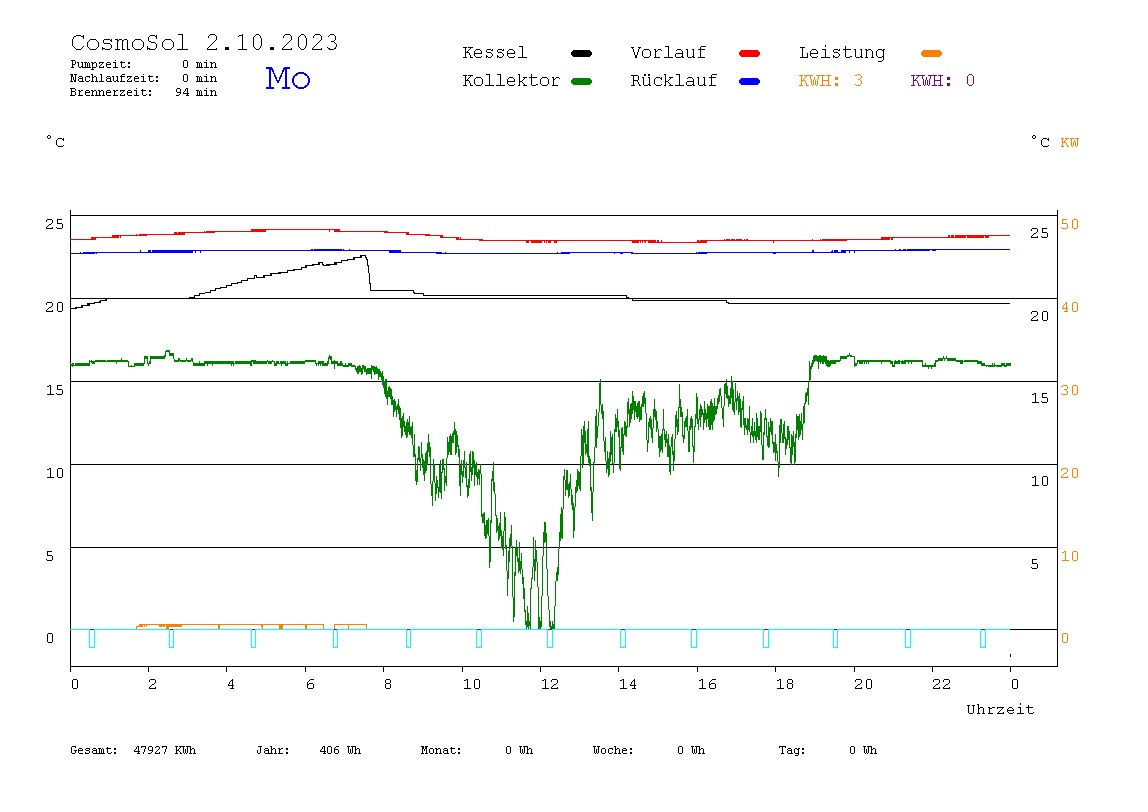The height and width of the screenshot is (812, 1148).
Task: Click the "Pumpzeit:" label
Action: 101,64
